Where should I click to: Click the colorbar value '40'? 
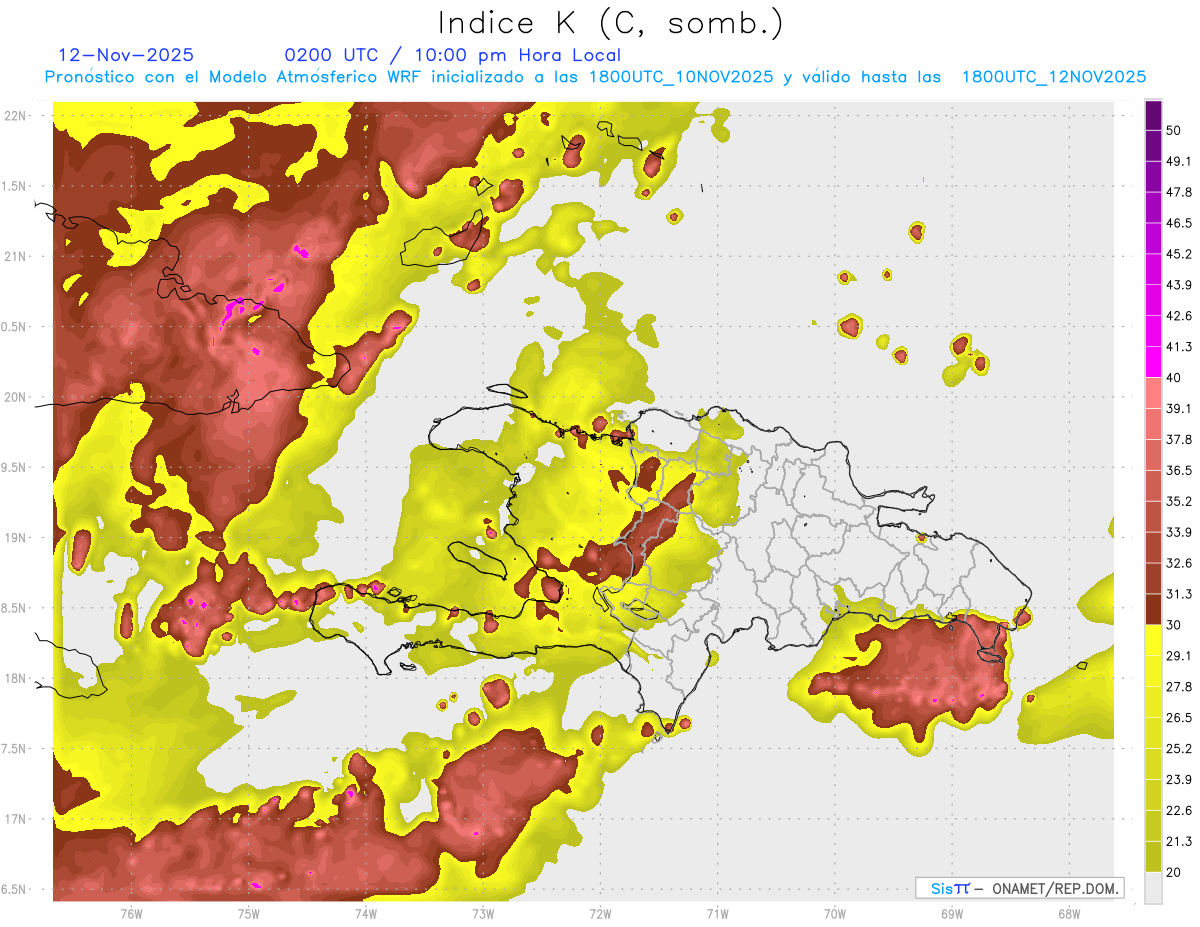(x=1173, y=378)
